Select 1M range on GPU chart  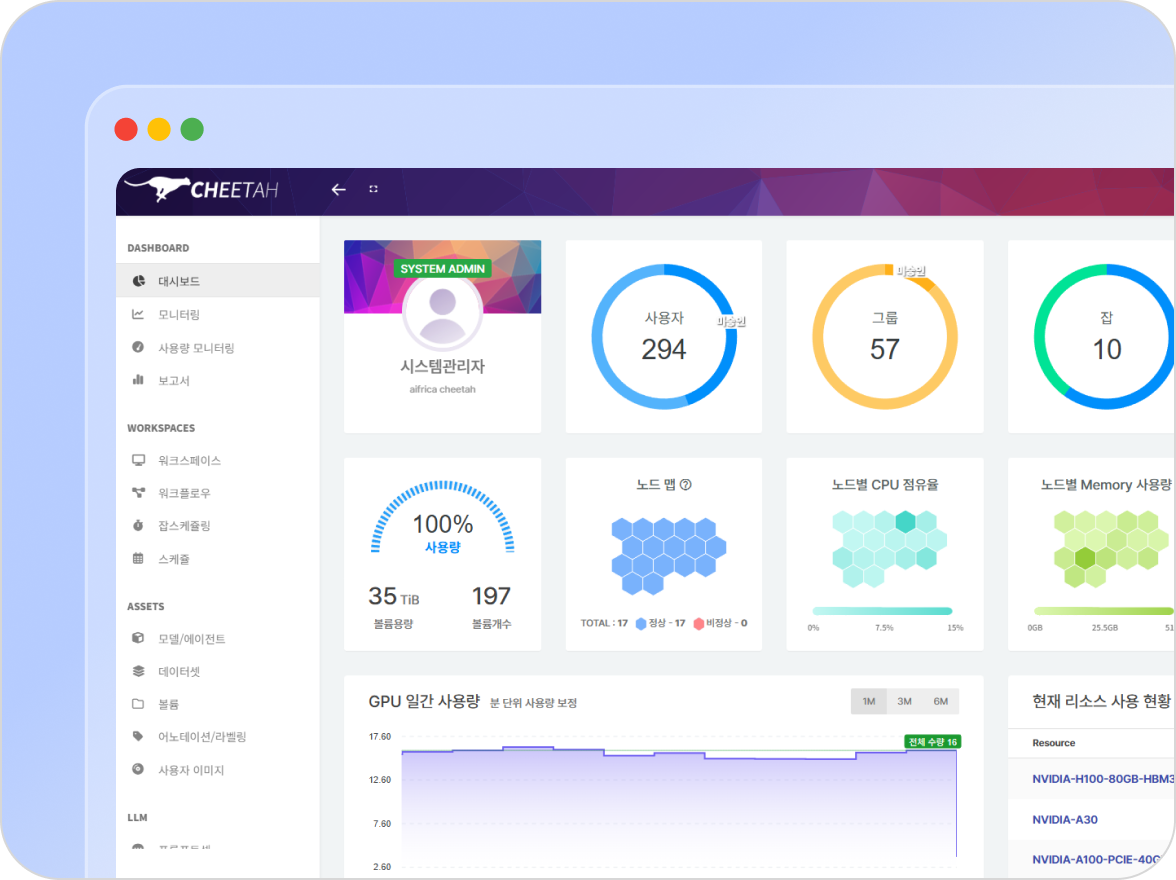click(x=868, y=701)
